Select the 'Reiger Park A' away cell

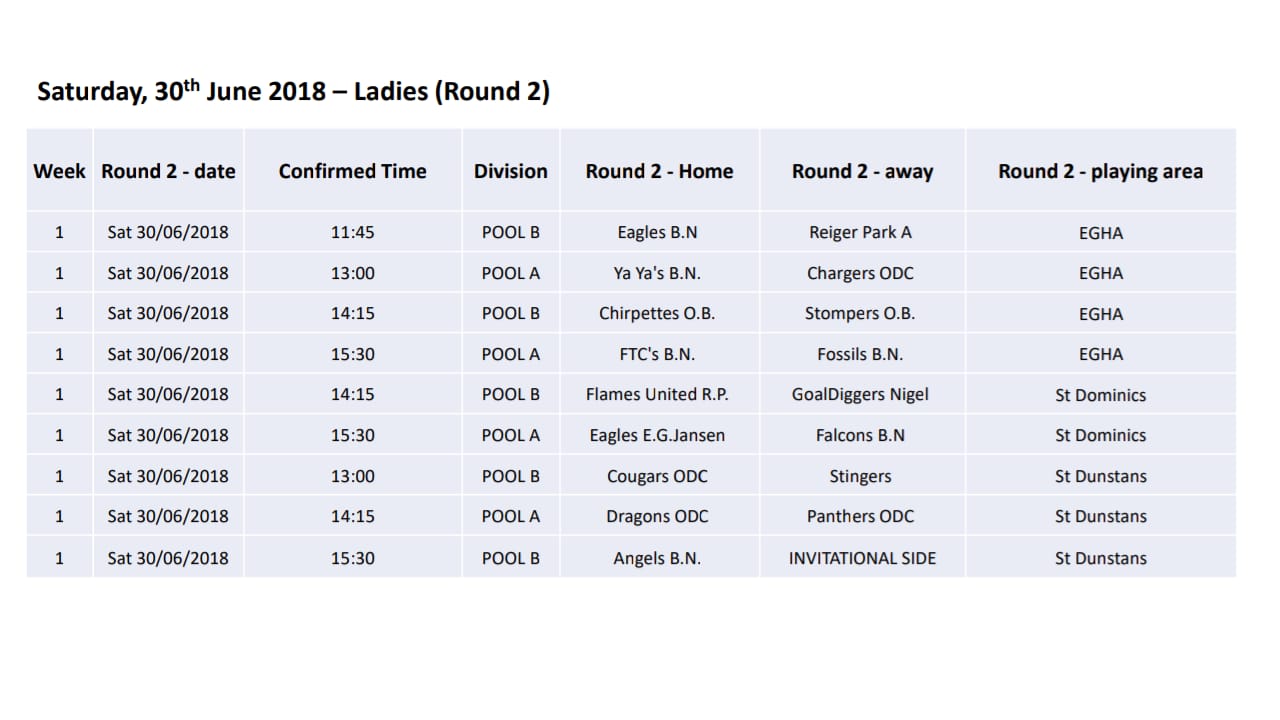[860, 232]
